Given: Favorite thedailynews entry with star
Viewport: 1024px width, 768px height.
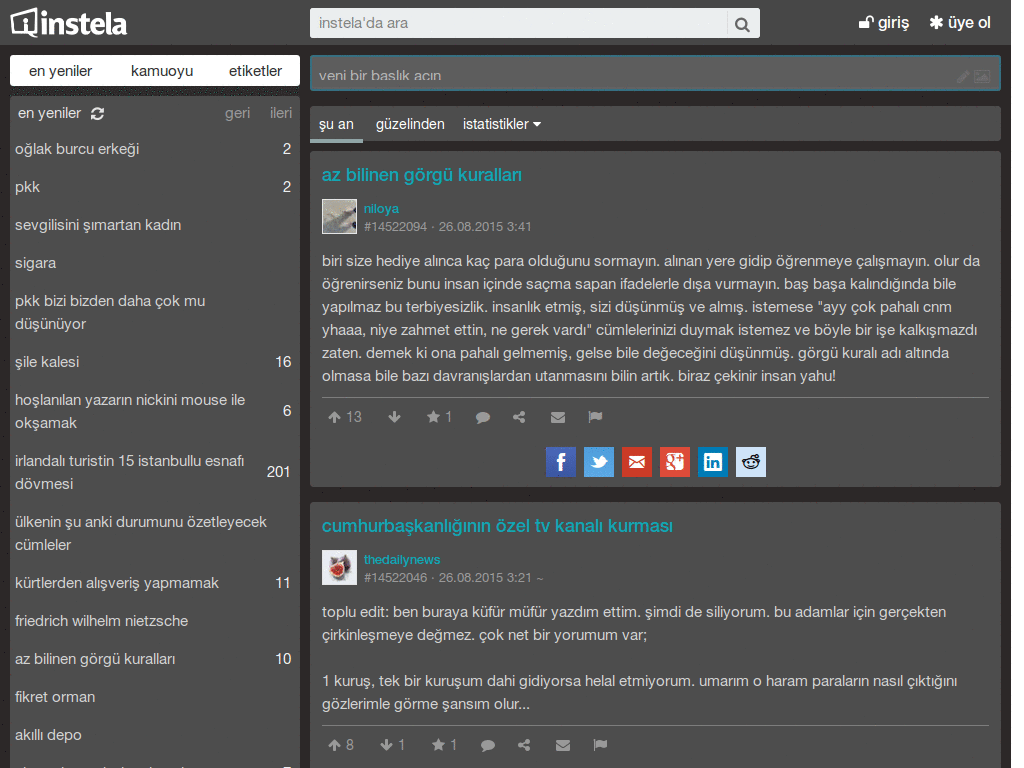Looking at the screenshot, I should [438, 745].
